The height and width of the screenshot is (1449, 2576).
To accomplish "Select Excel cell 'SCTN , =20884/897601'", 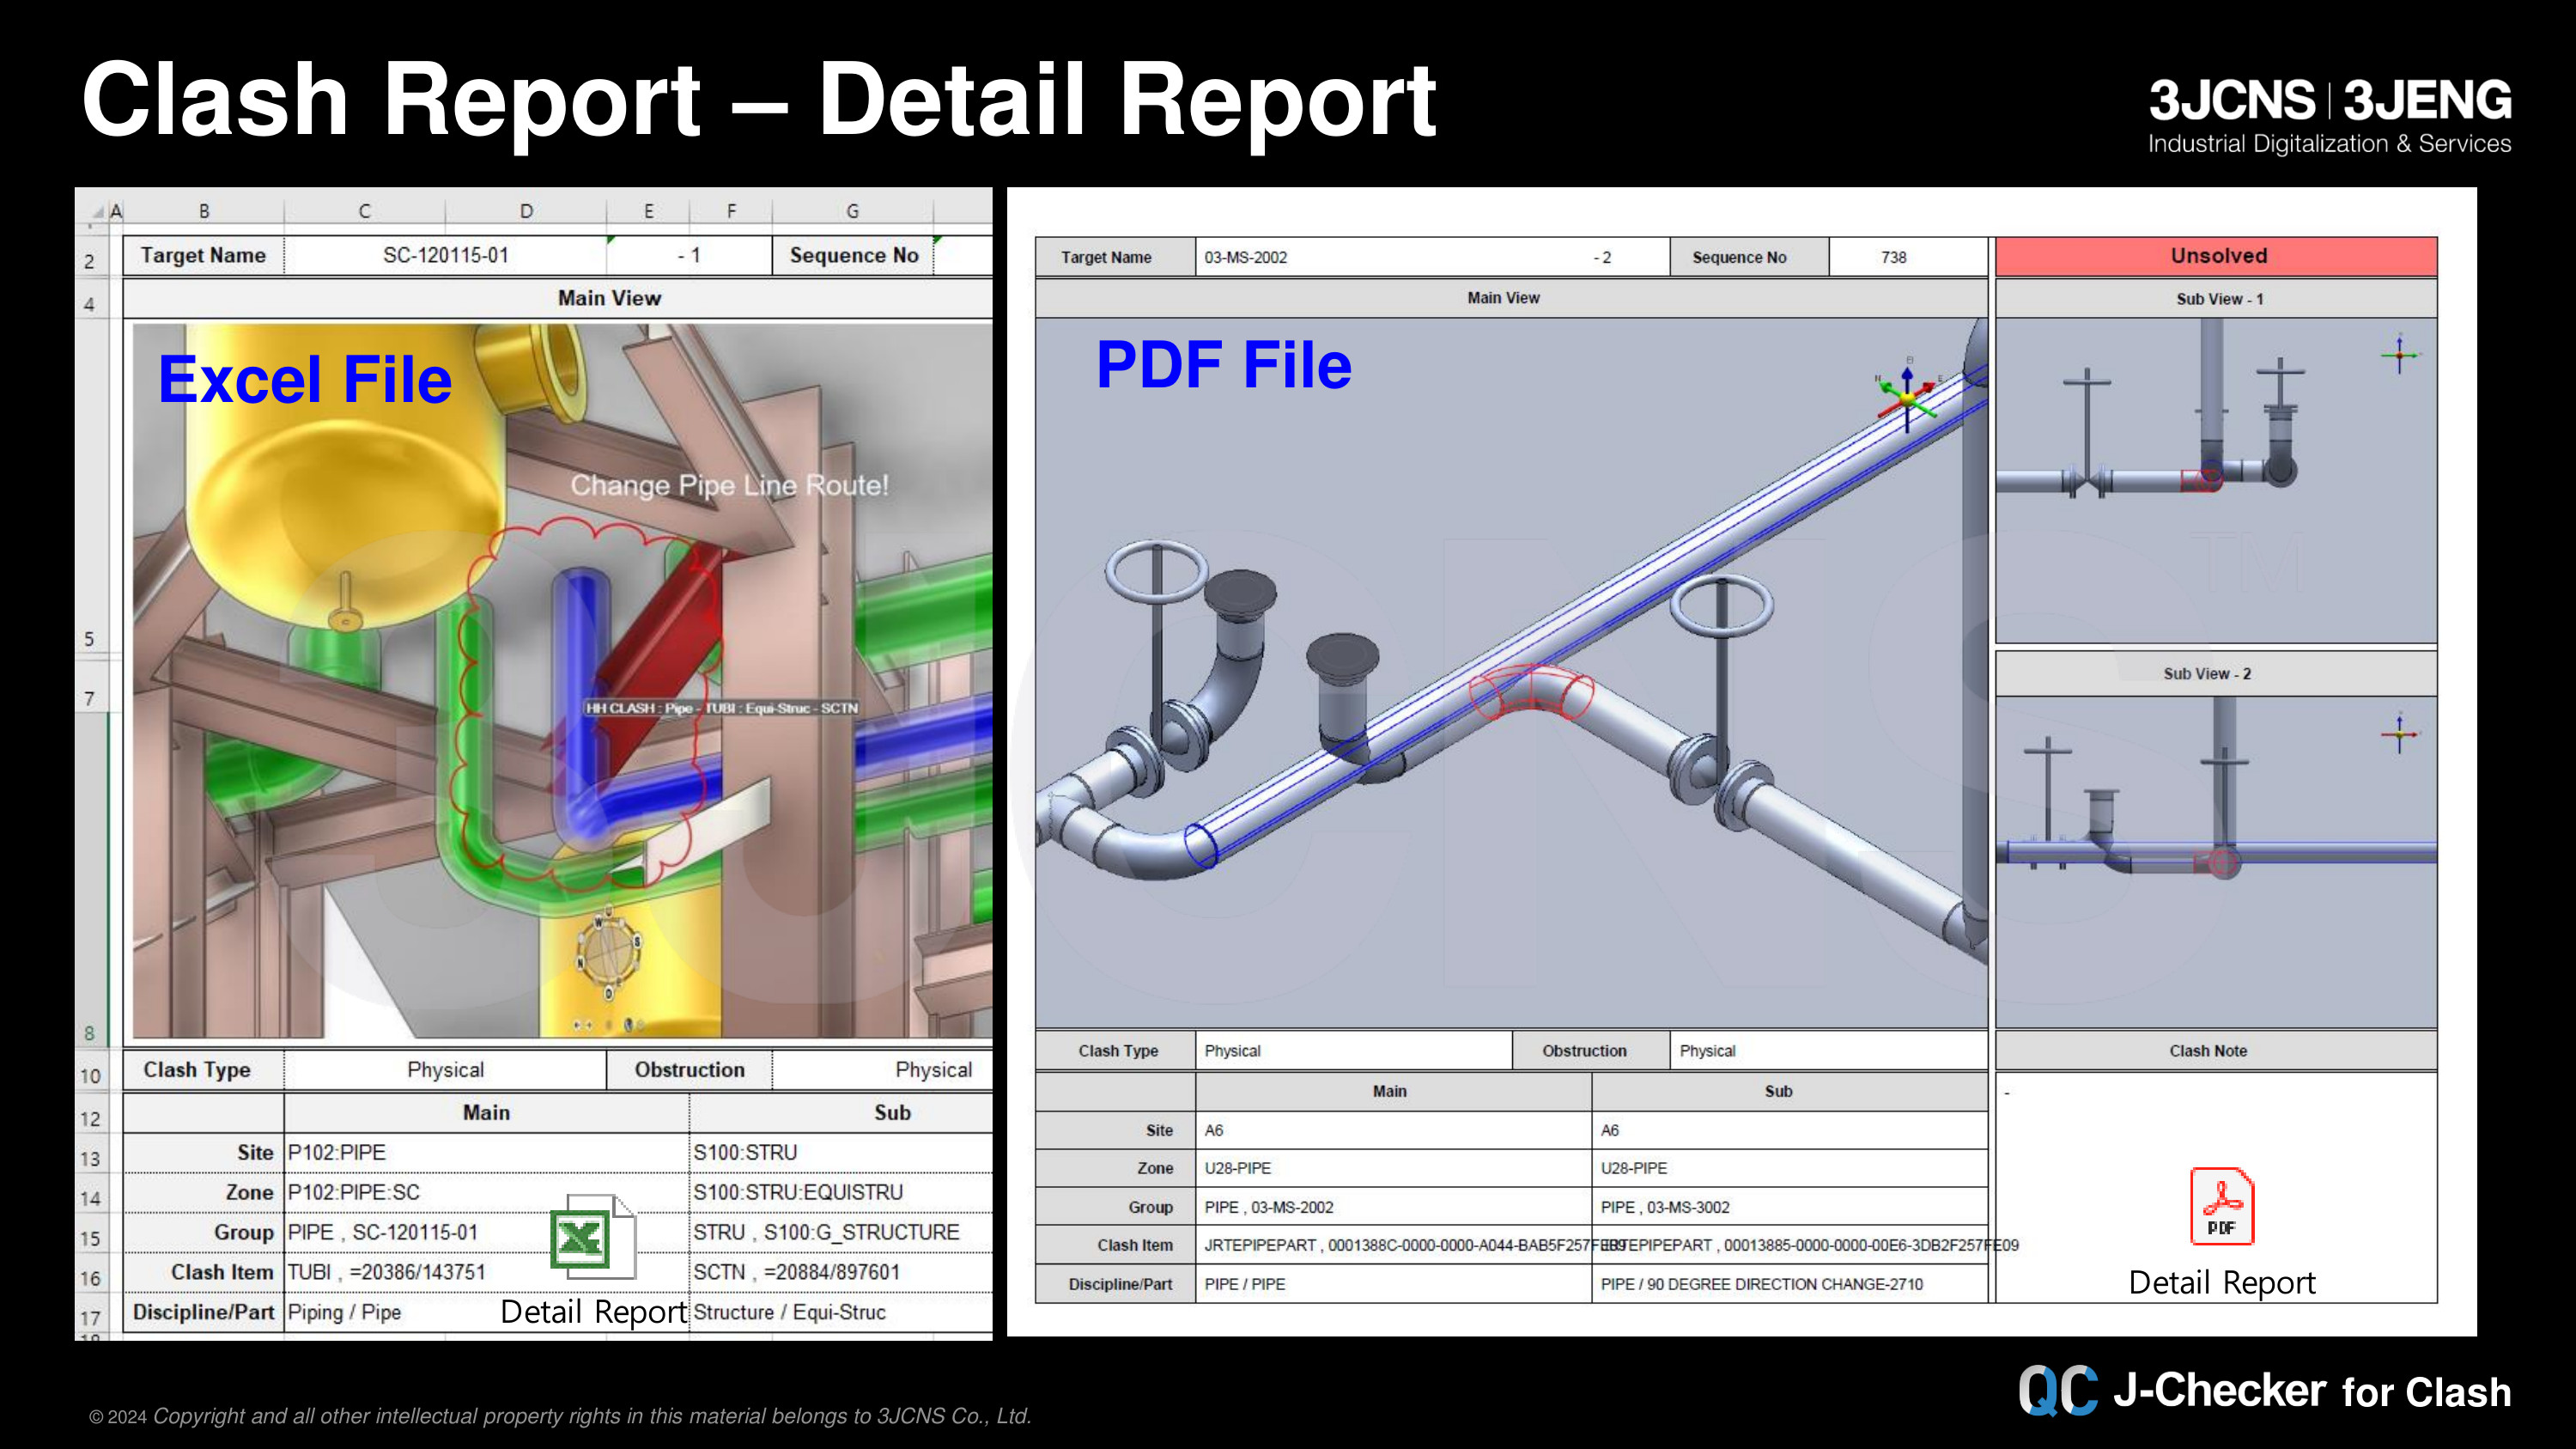I will tap(841, 1272).
